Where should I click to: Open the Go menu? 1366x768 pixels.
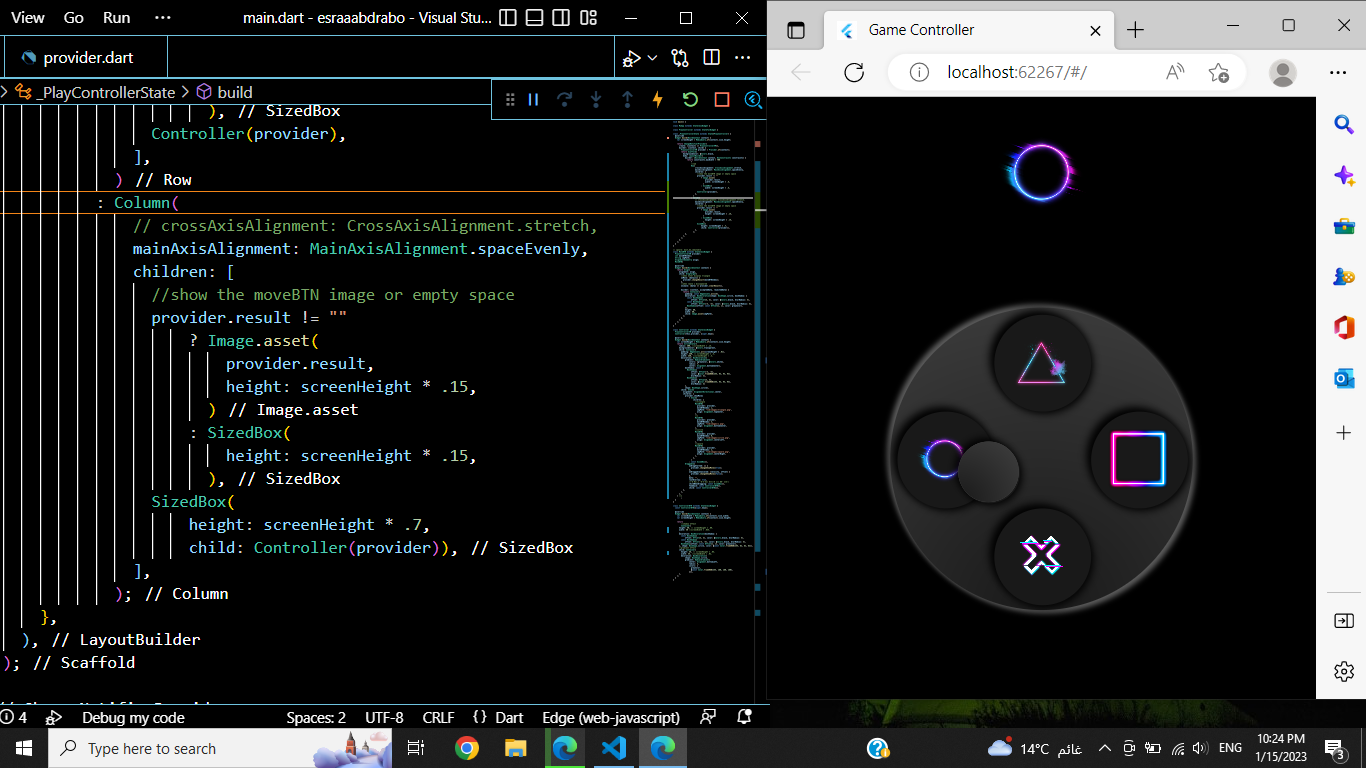click(x=73, y=18)
